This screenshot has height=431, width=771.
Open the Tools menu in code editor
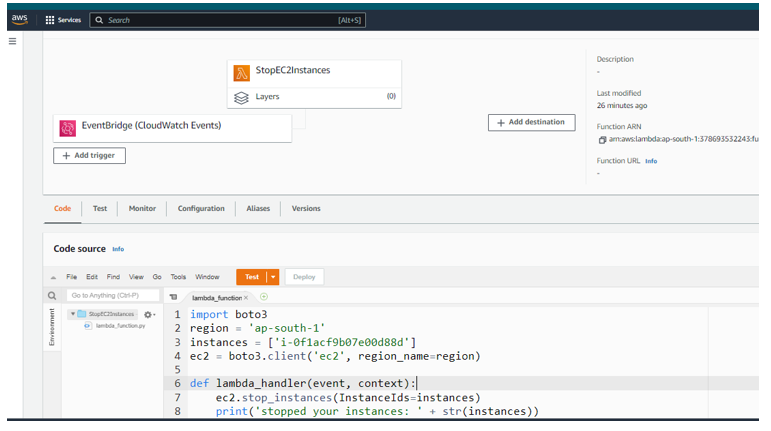pos(178,277)
